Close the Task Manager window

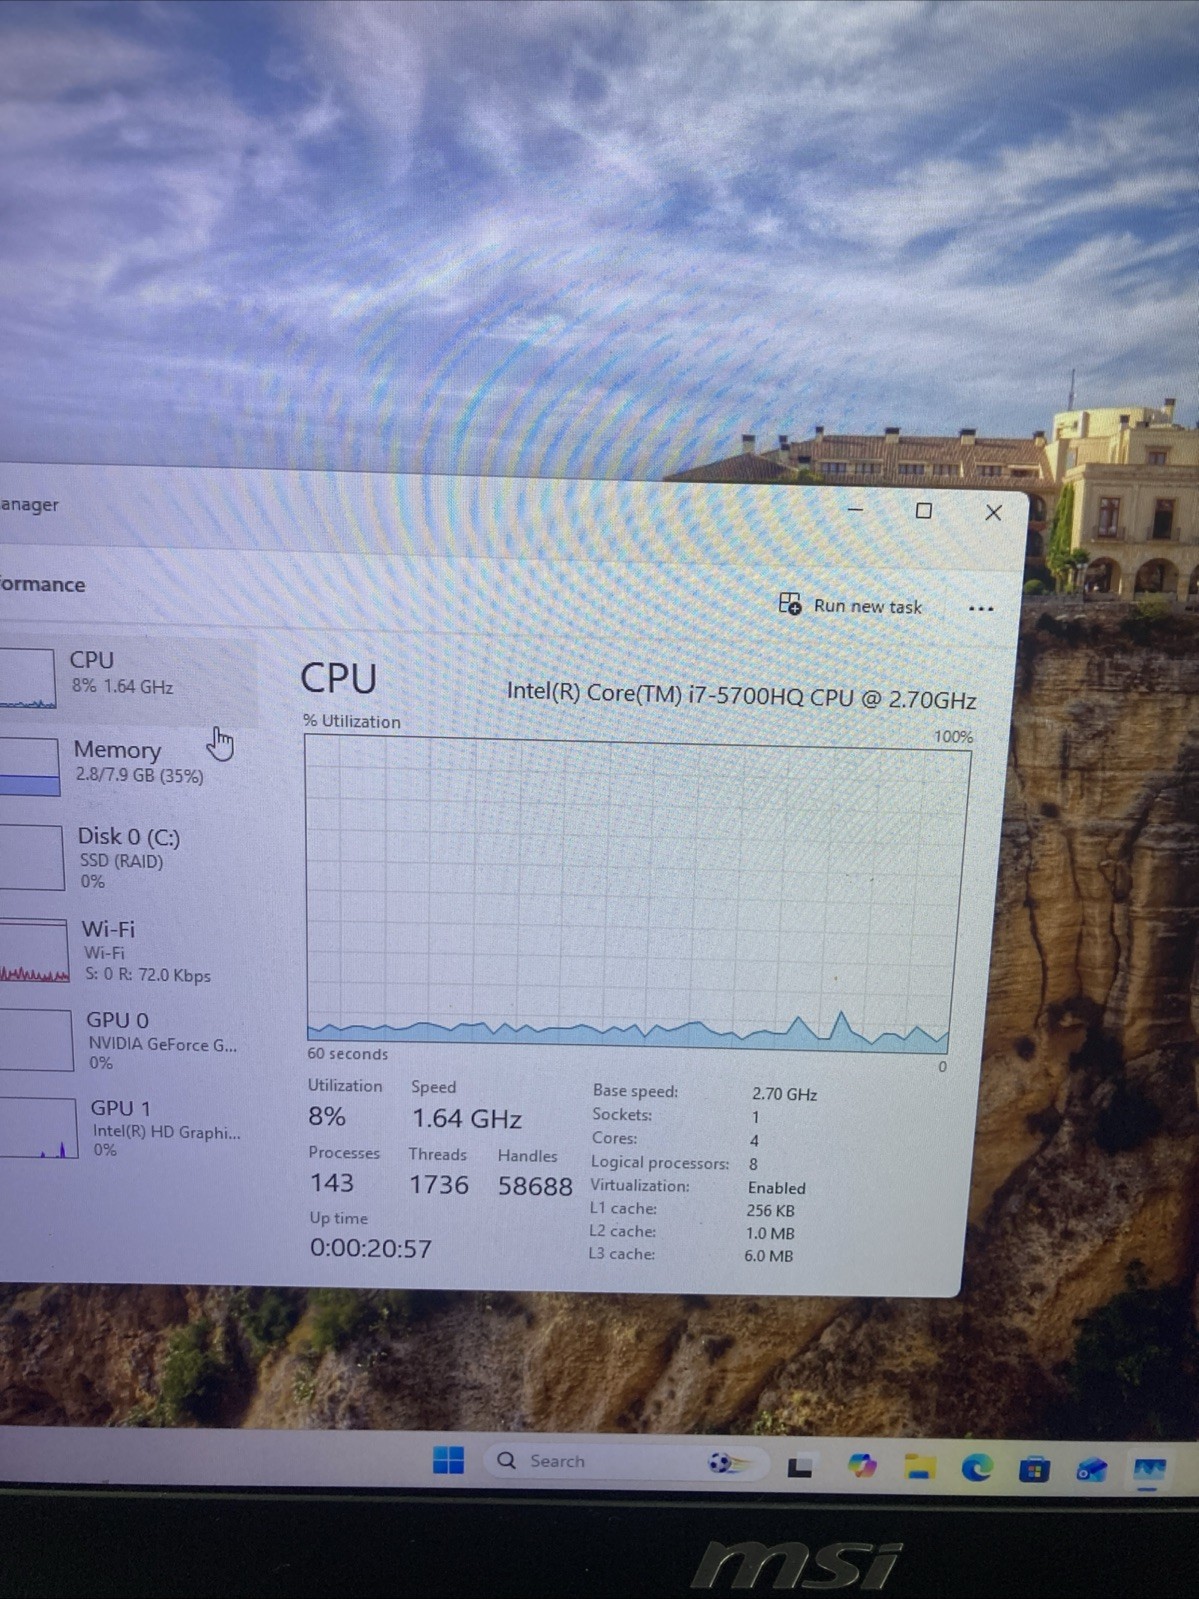[993, 512]
